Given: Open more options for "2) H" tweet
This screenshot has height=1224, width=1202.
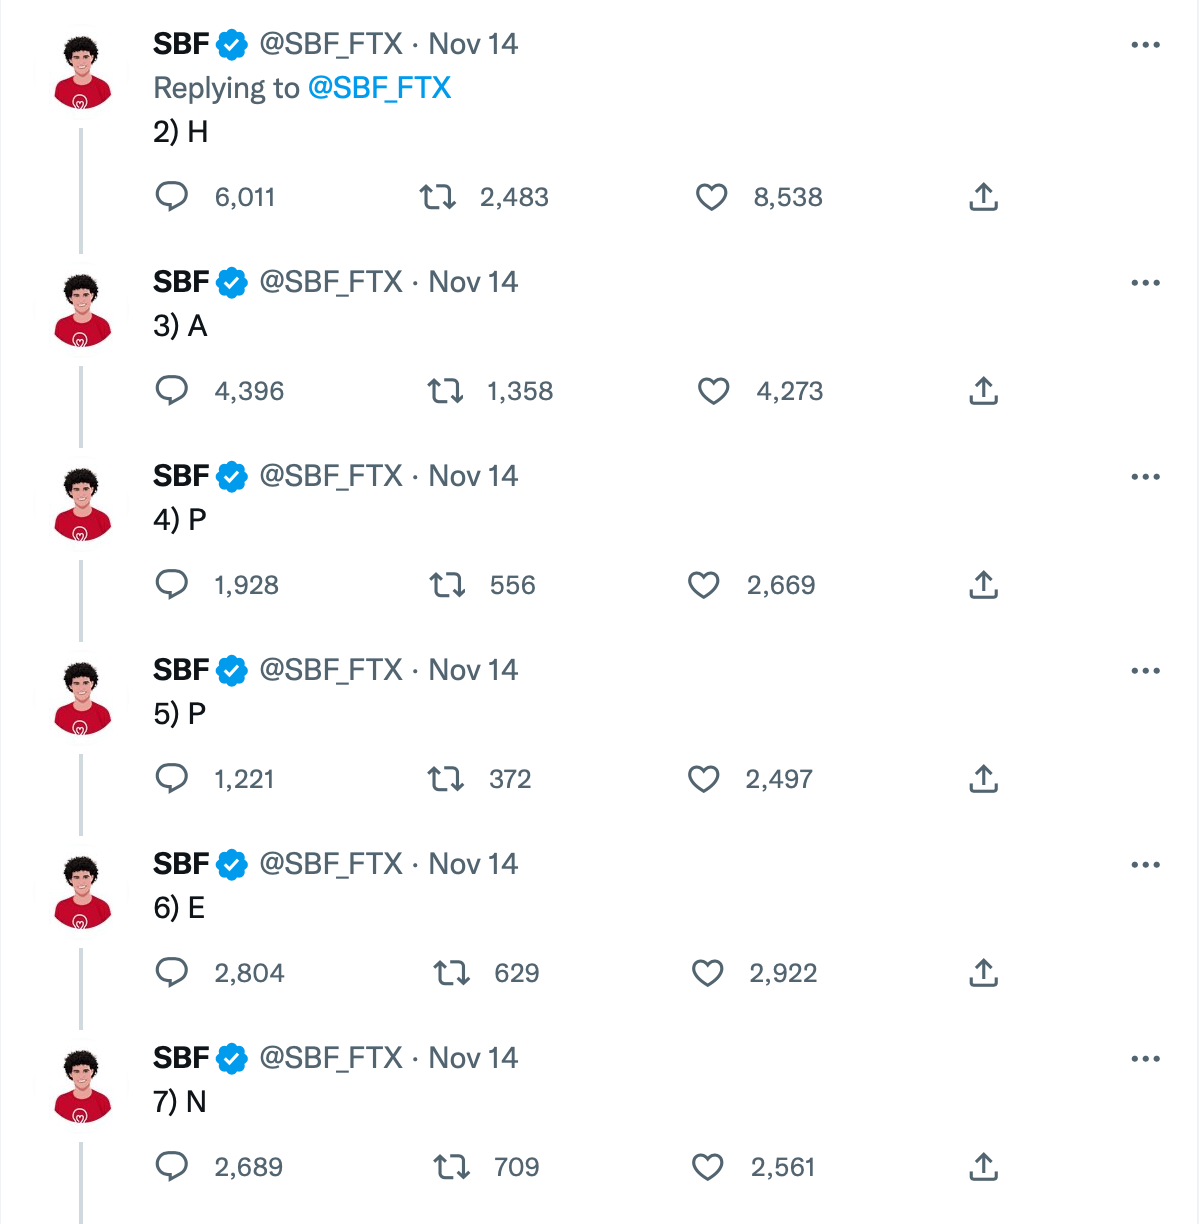Looking at the screenshot, I should [1145, 45].
